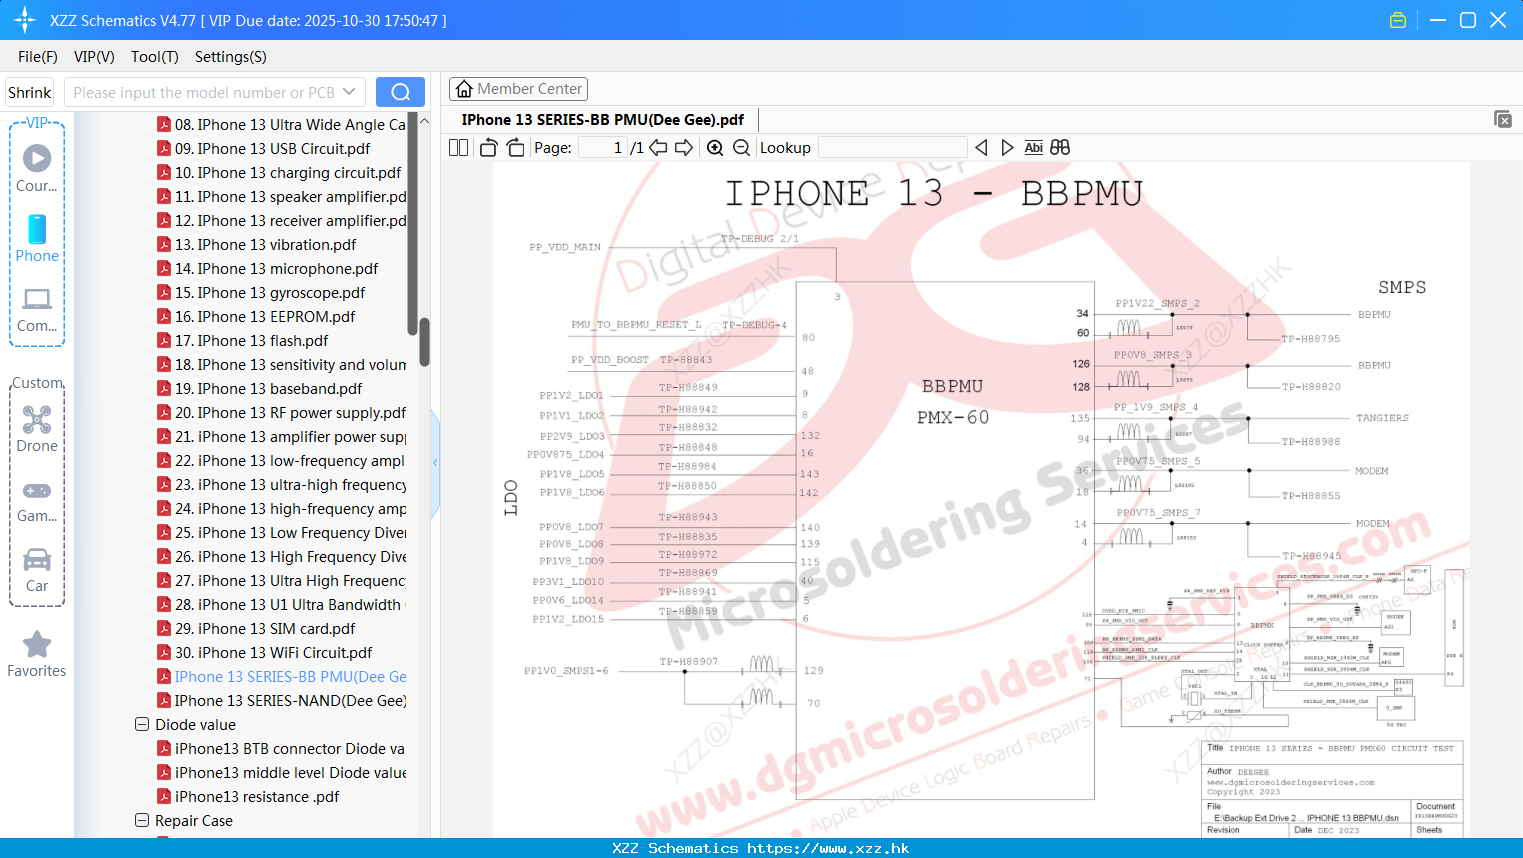Toggle the Abi whole-word match option
The image size is (1523, 858).
click(1034, 147)
